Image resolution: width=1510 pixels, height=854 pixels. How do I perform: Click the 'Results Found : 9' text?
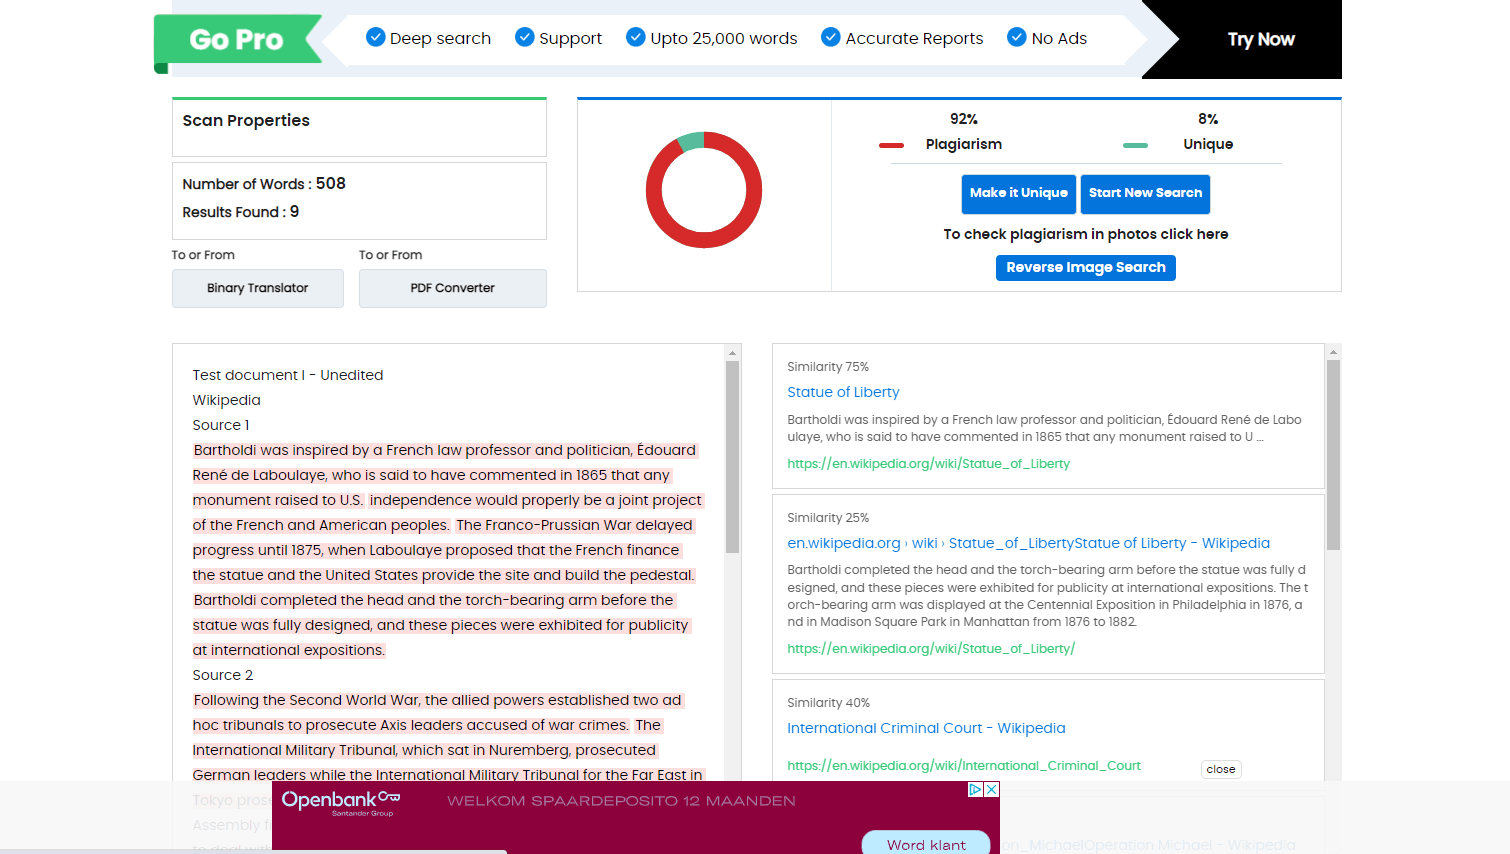point(241,212)
